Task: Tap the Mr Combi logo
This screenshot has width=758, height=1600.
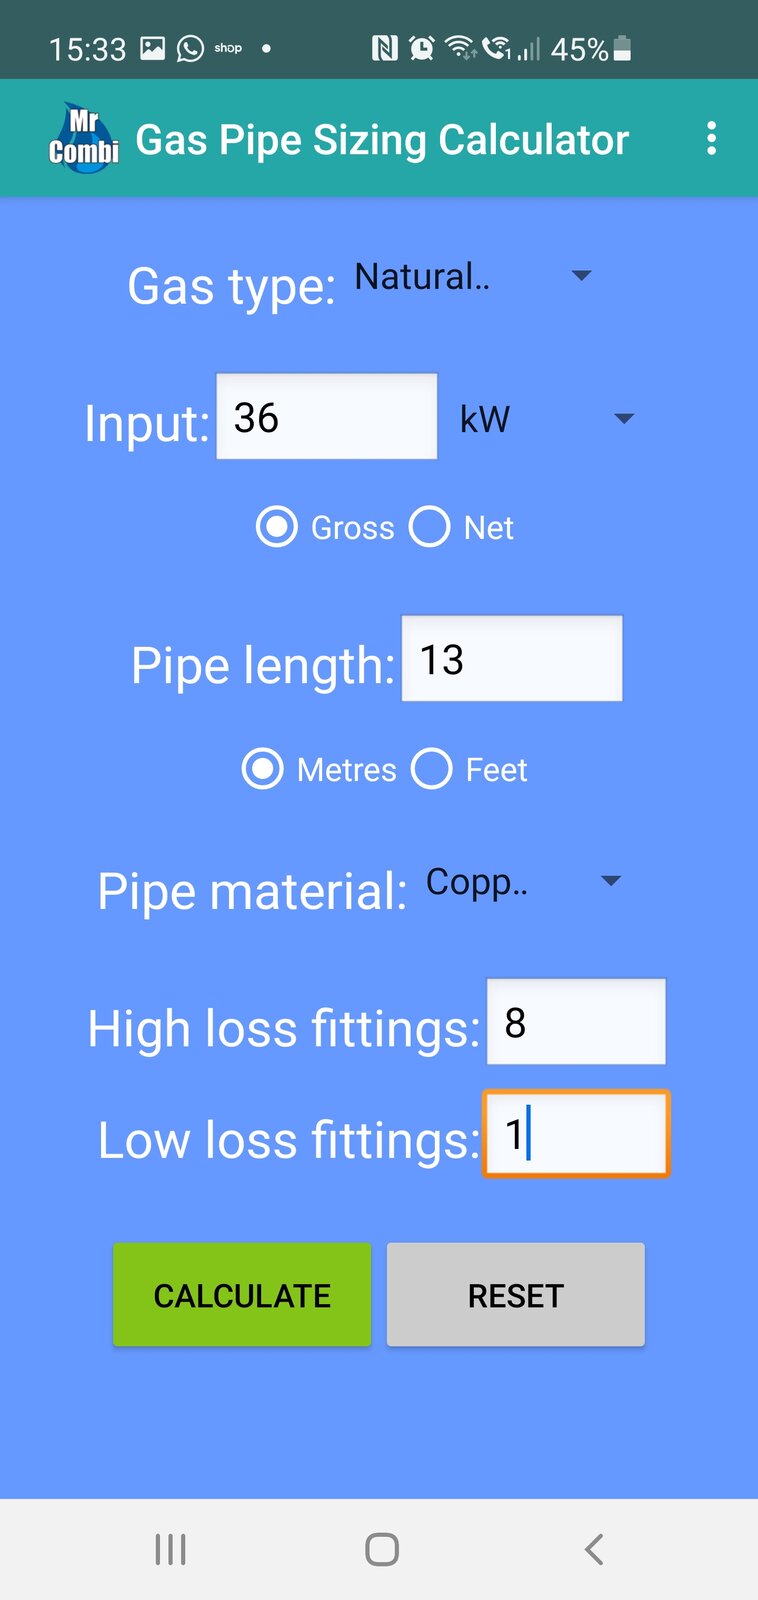Action: tap(84, 139)
